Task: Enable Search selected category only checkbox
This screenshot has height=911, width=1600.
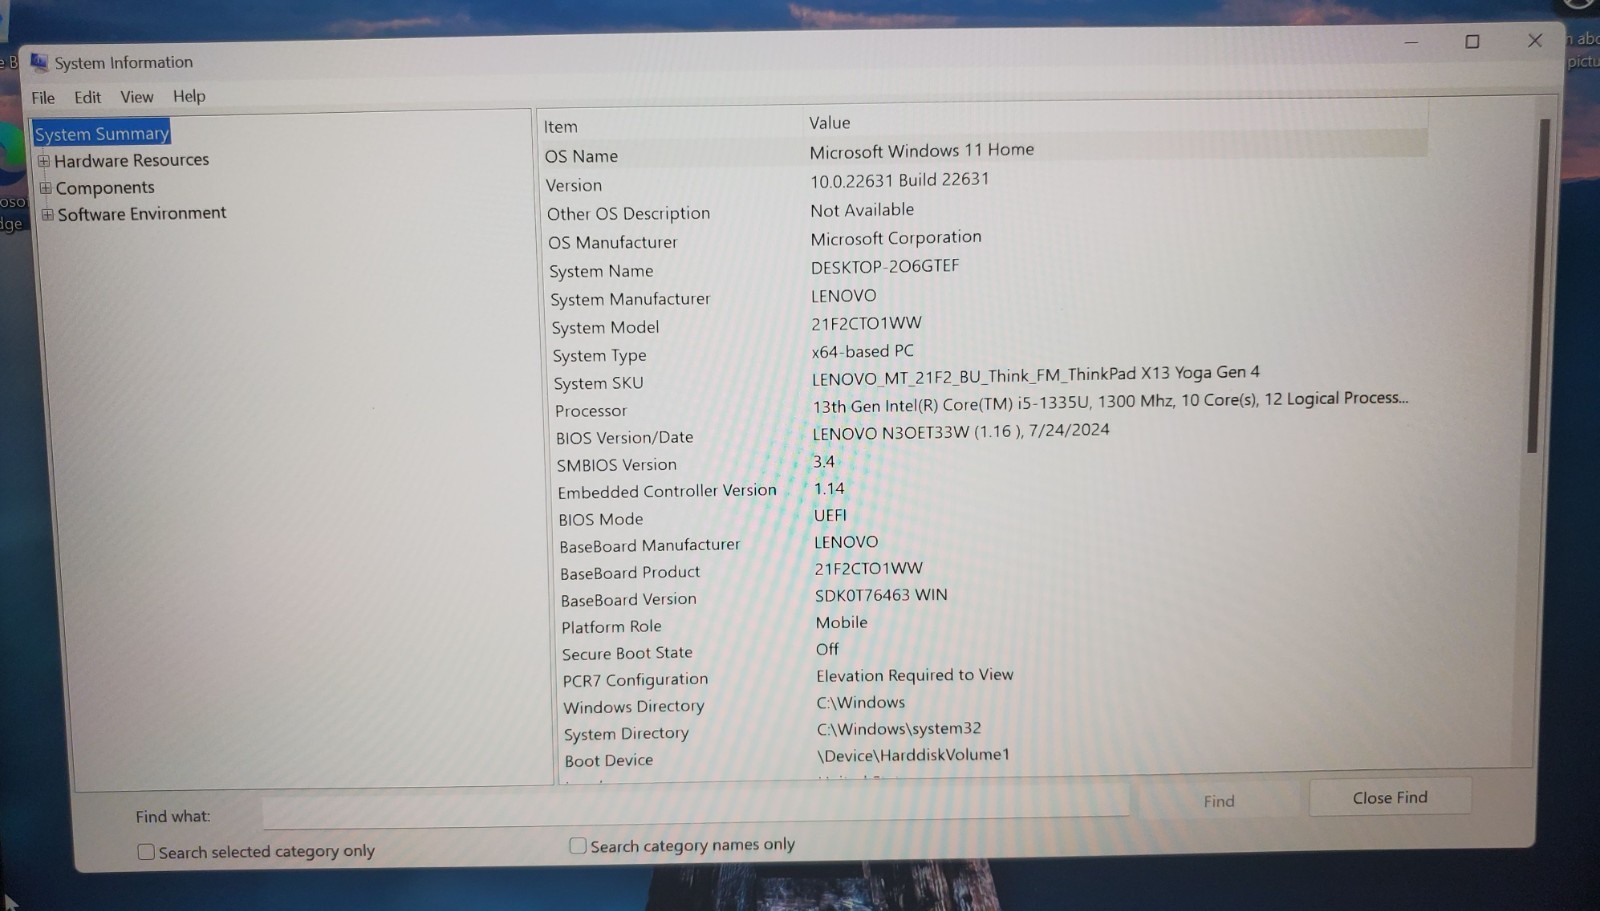Action: tap(146, 852)
